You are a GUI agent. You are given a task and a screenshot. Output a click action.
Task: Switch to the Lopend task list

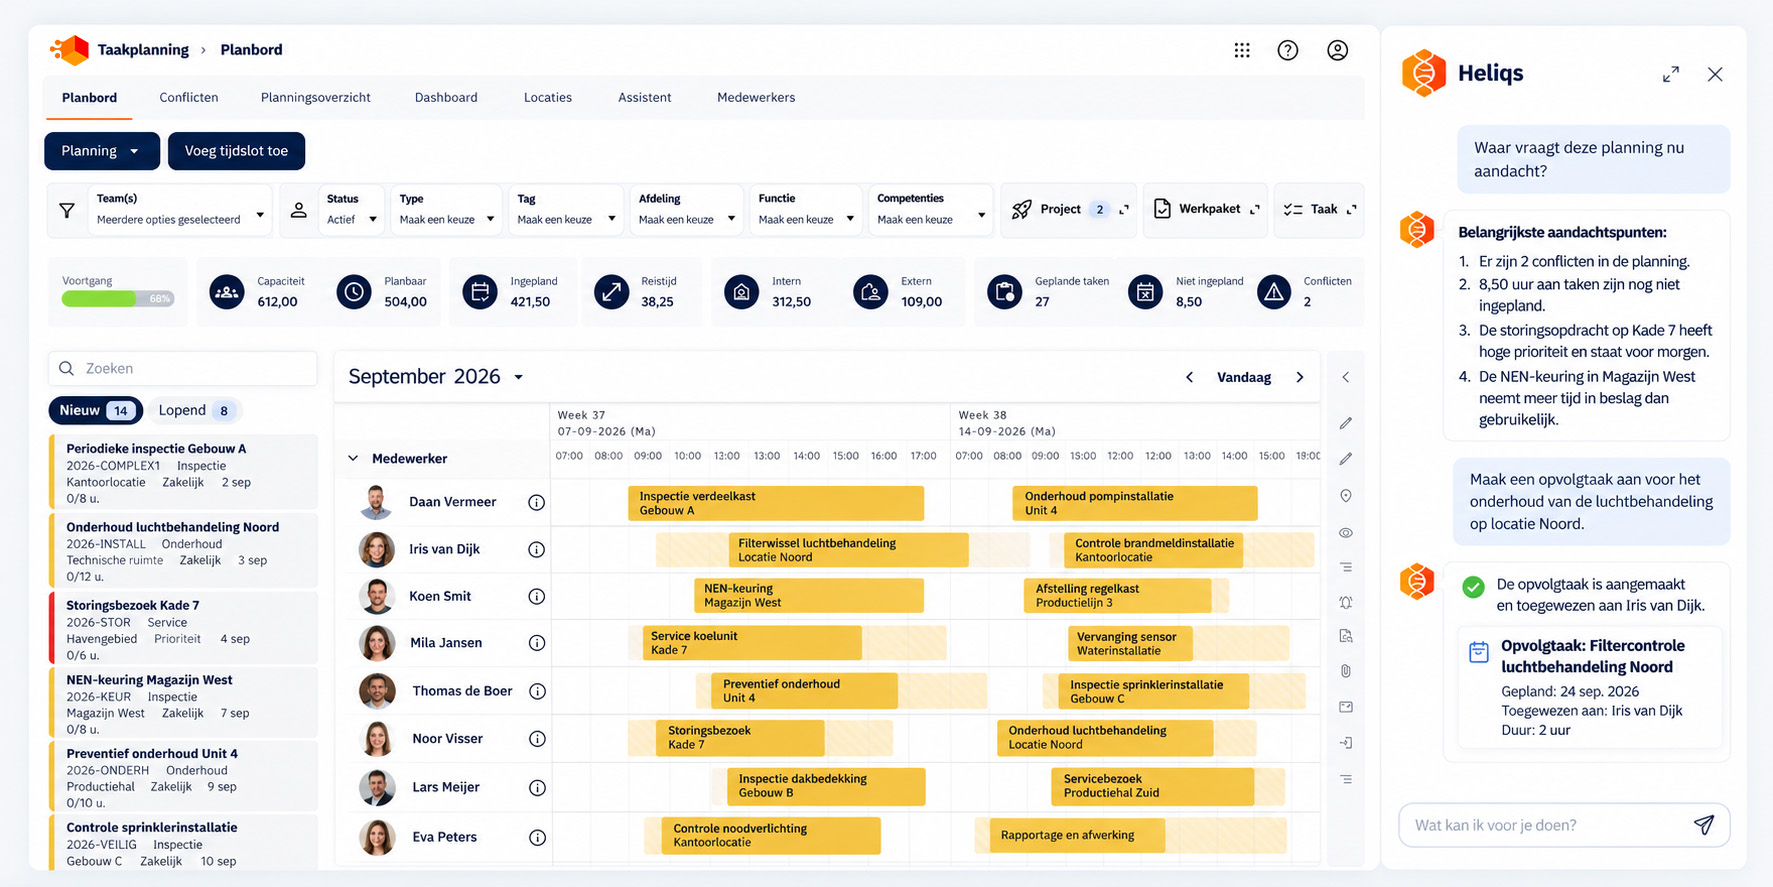point(195,411)
